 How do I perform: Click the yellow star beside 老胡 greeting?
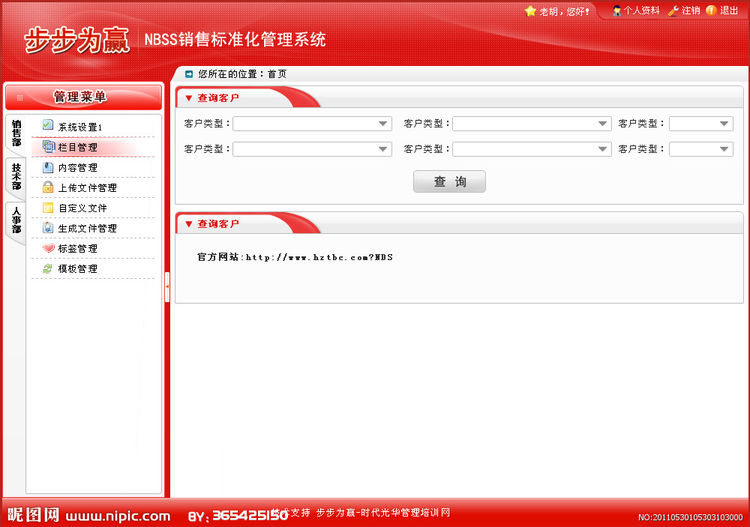coord(530,11)
